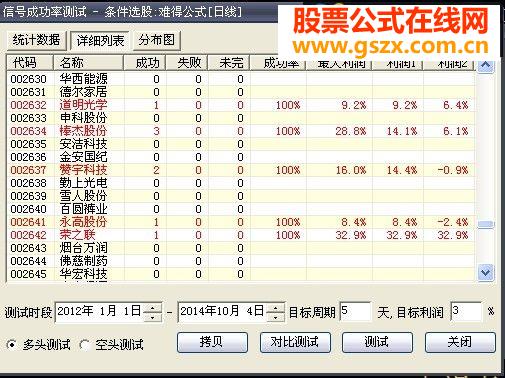Viewport: 505px width, 378px height.
Task: Click the start date spinner arrows
Action: pos(152,312)
